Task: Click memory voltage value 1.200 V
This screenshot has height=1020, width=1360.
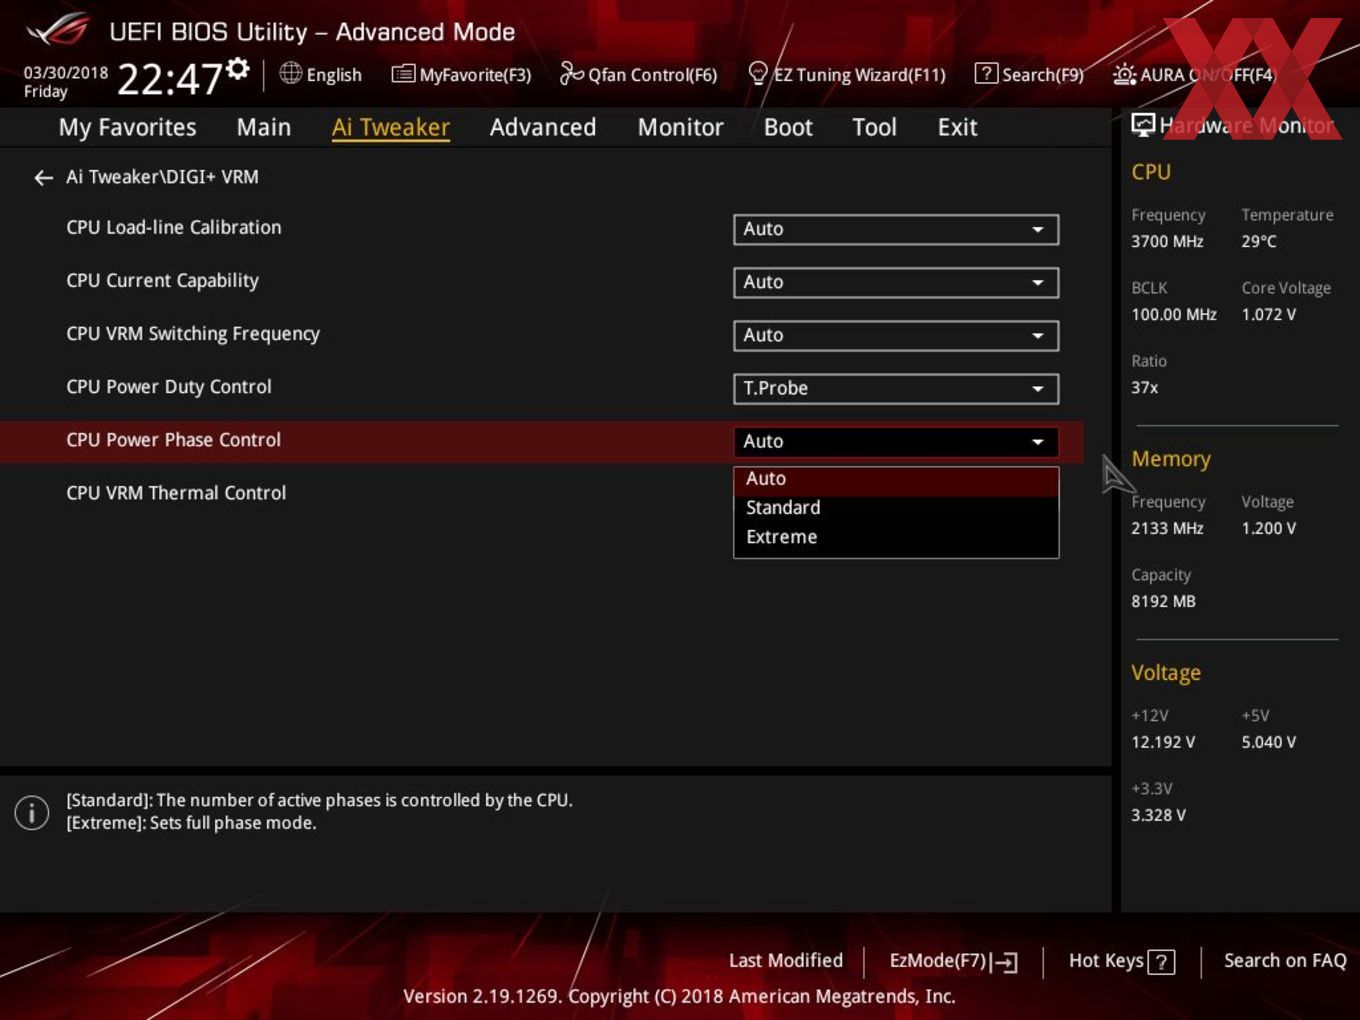Action: 1269,528
